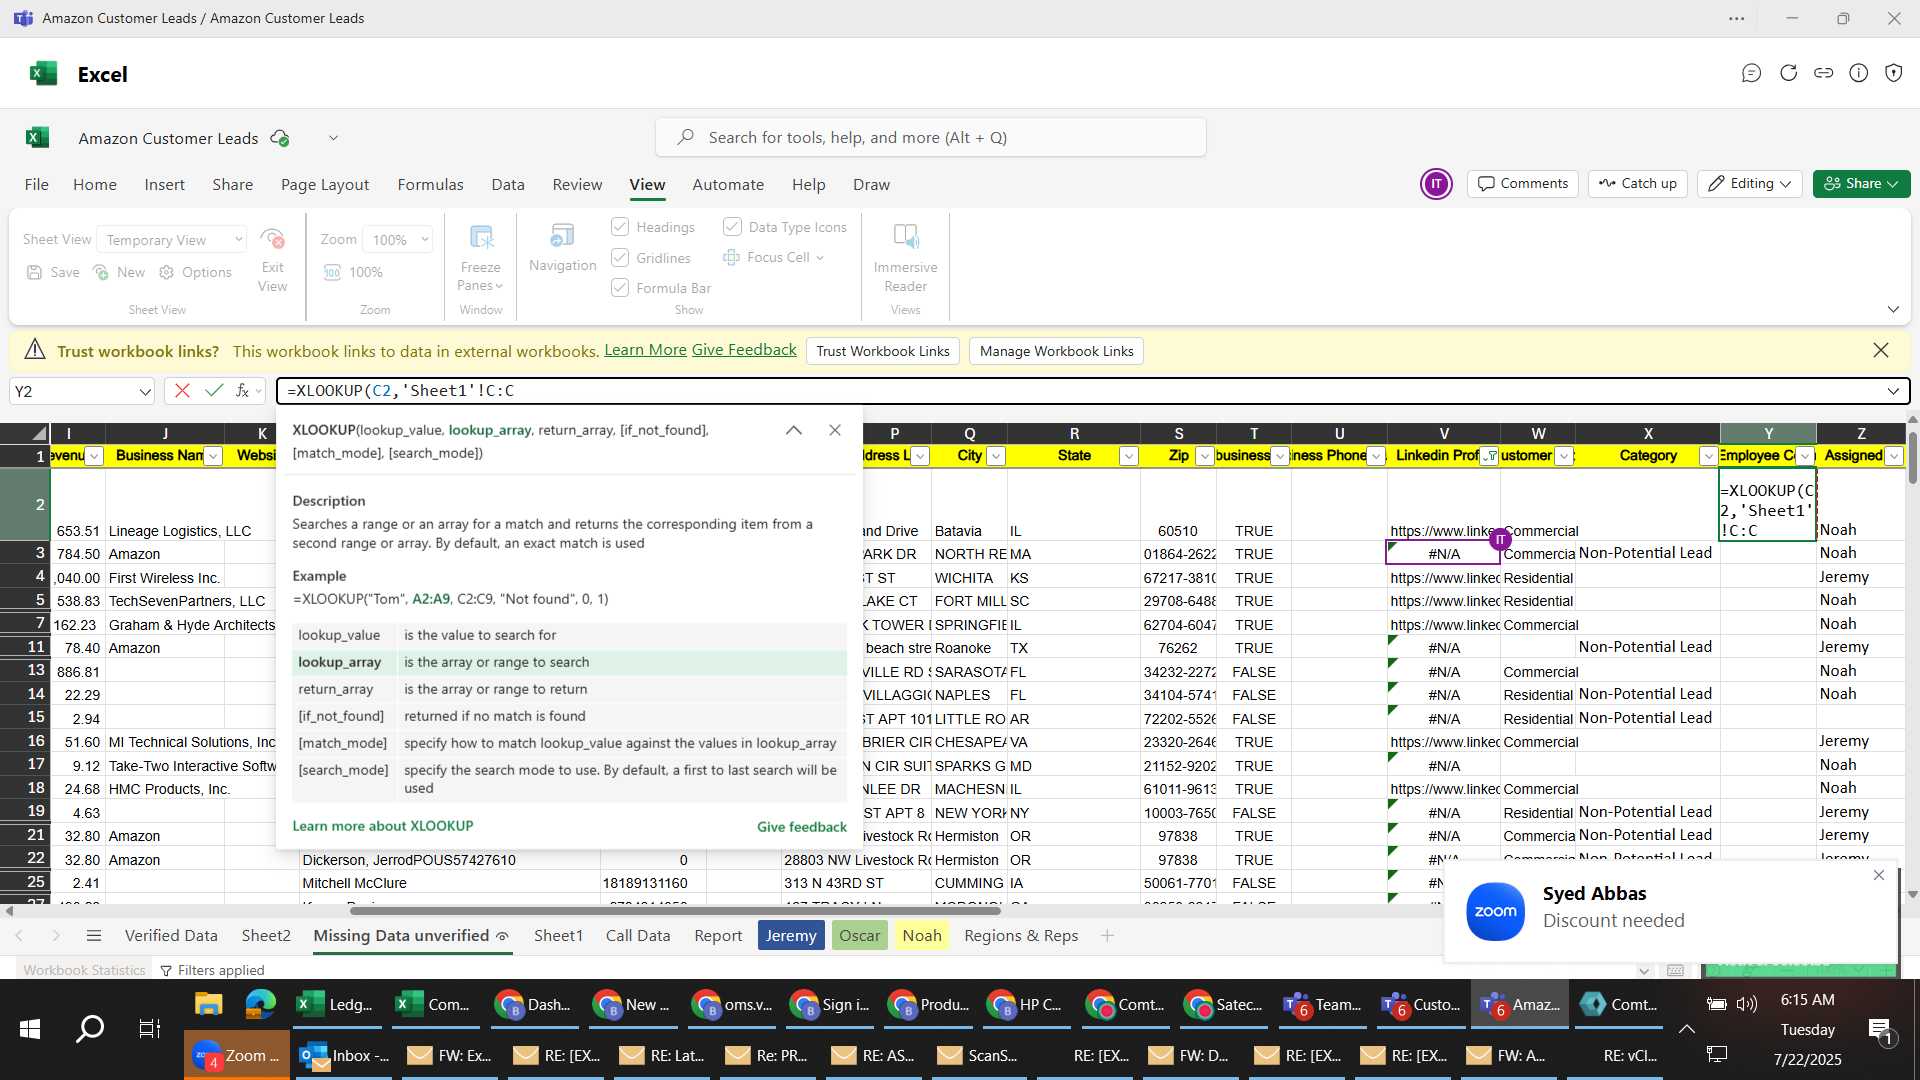The image size is (1920, 1080).
Task: Toggle the Headings checkbox
Action: pyautogui.click(x=620, y=227)
